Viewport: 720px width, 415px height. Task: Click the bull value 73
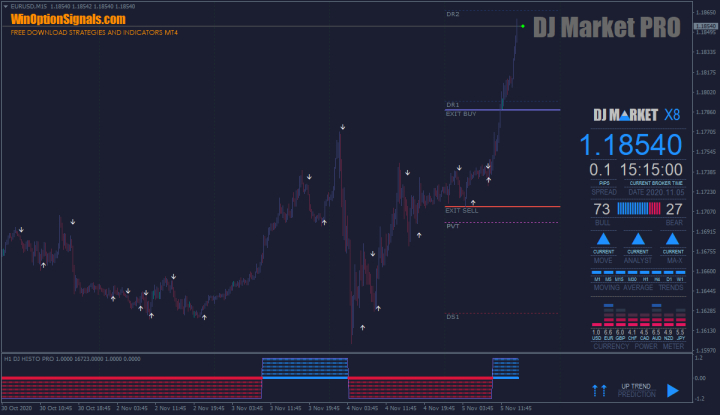tap(602, 209)
